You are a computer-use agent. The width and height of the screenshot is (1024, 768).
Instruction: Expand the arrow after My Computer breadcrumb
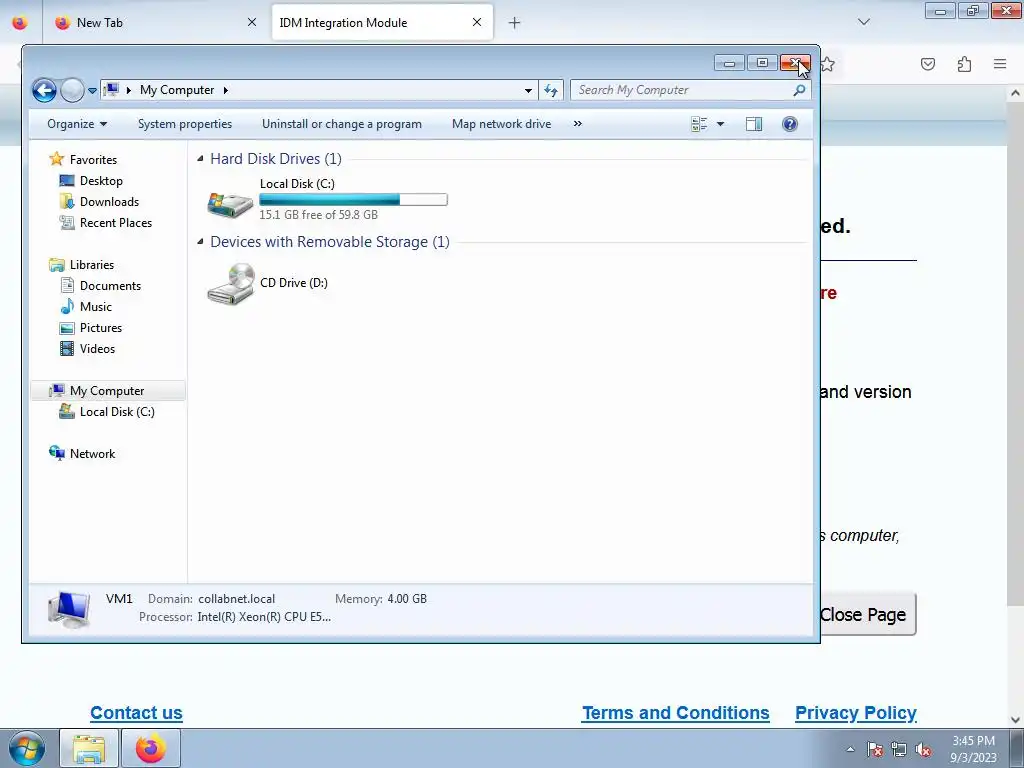(x=225, y=90)
